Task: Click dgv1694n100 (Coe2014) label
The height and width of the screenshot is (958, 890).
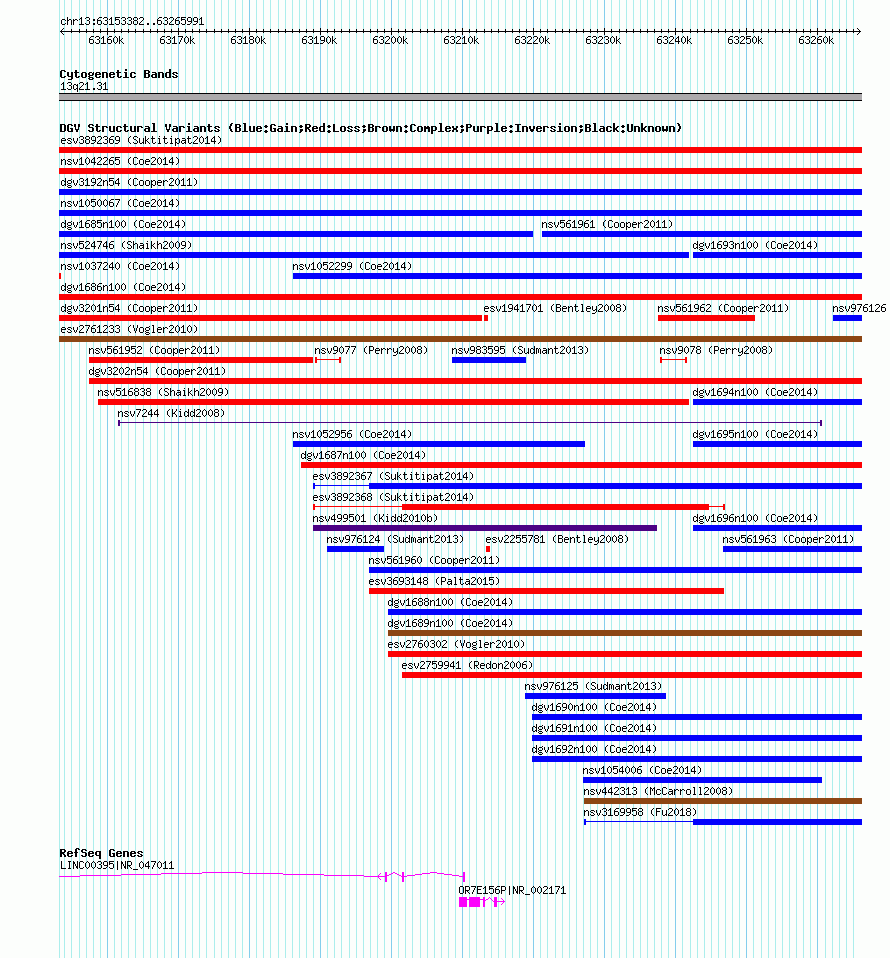Action: tap(755, 392)
